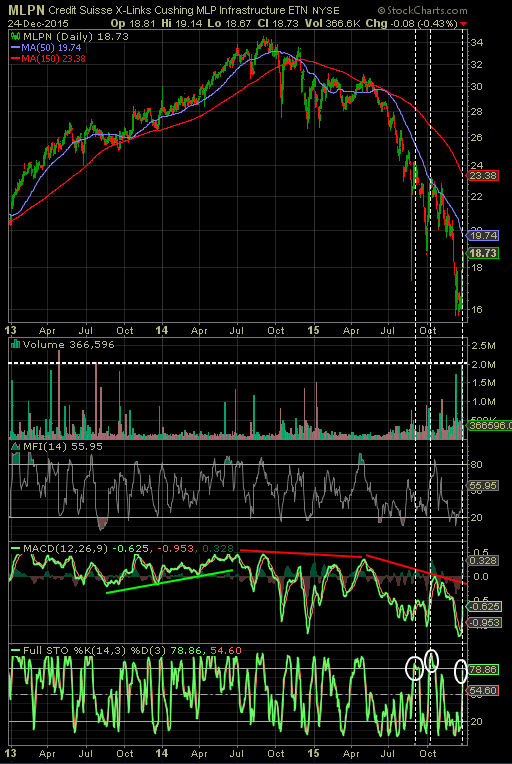Click the MFI(14) 55.95 legend text
This screenshot has width=512, height=764.
coord(62,446)
